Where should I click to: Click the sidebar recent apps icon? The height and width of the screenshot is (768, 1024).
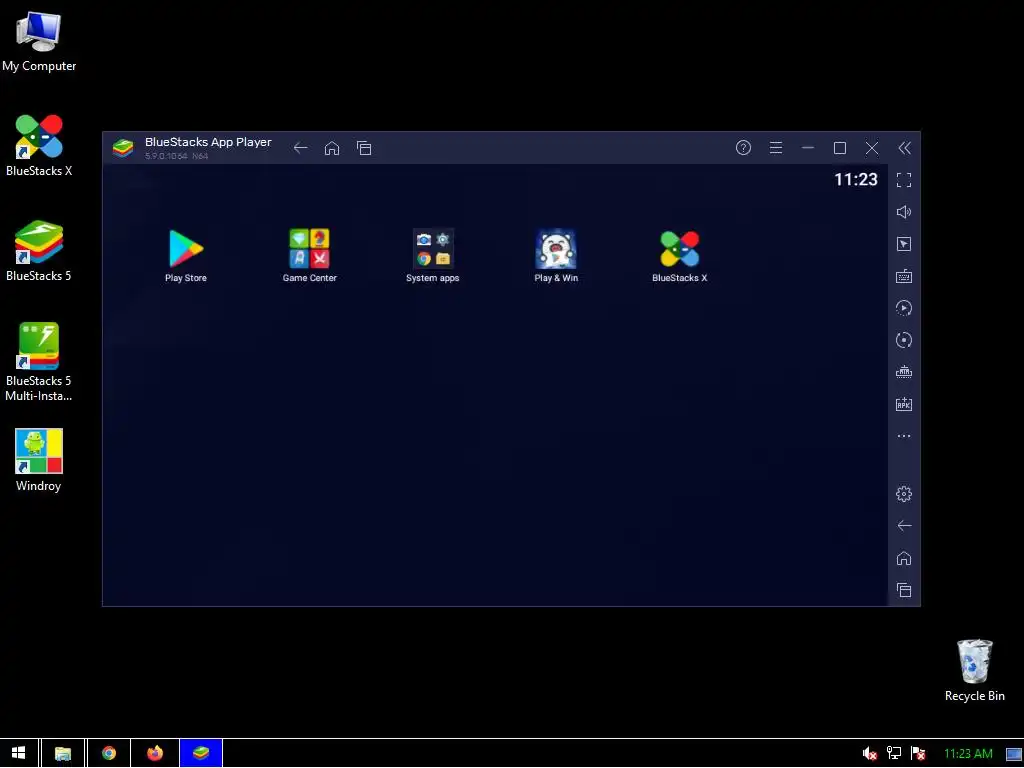904,590
